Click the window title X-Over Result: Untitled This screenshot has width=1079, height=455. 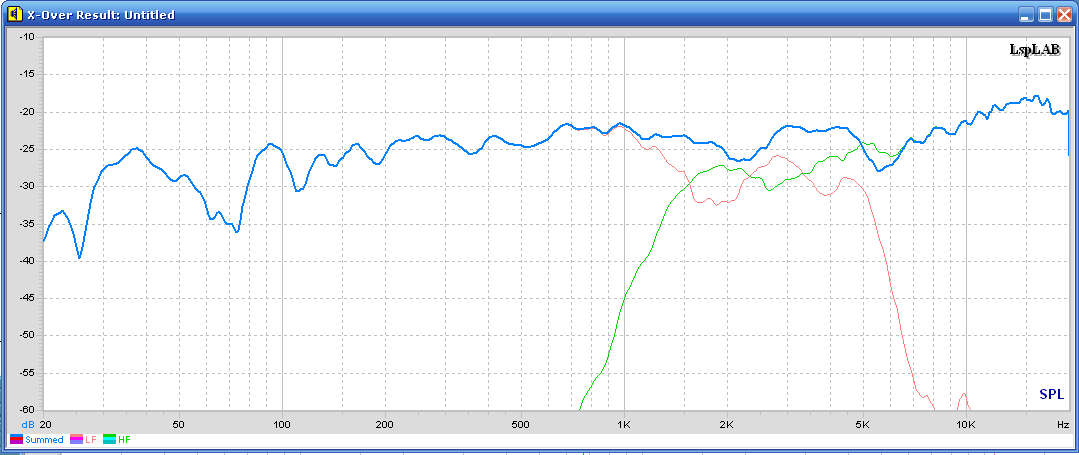click(x=100, y=15)
